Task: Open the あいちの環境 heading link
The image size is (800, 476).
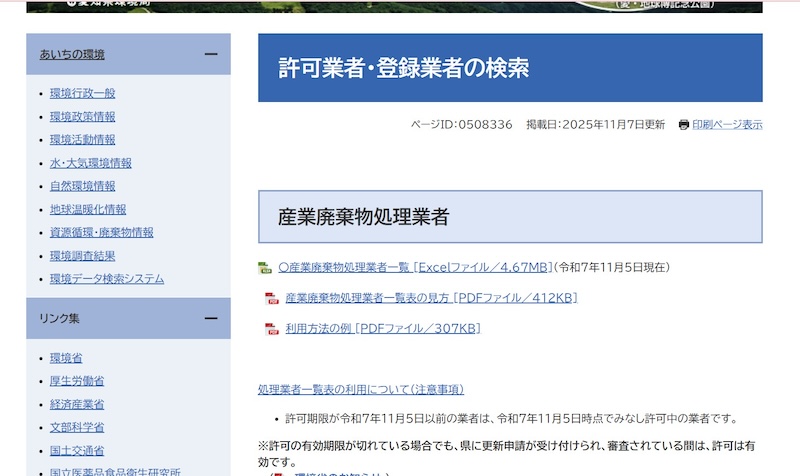Action: pyautogui.click(x=72, y=55)
